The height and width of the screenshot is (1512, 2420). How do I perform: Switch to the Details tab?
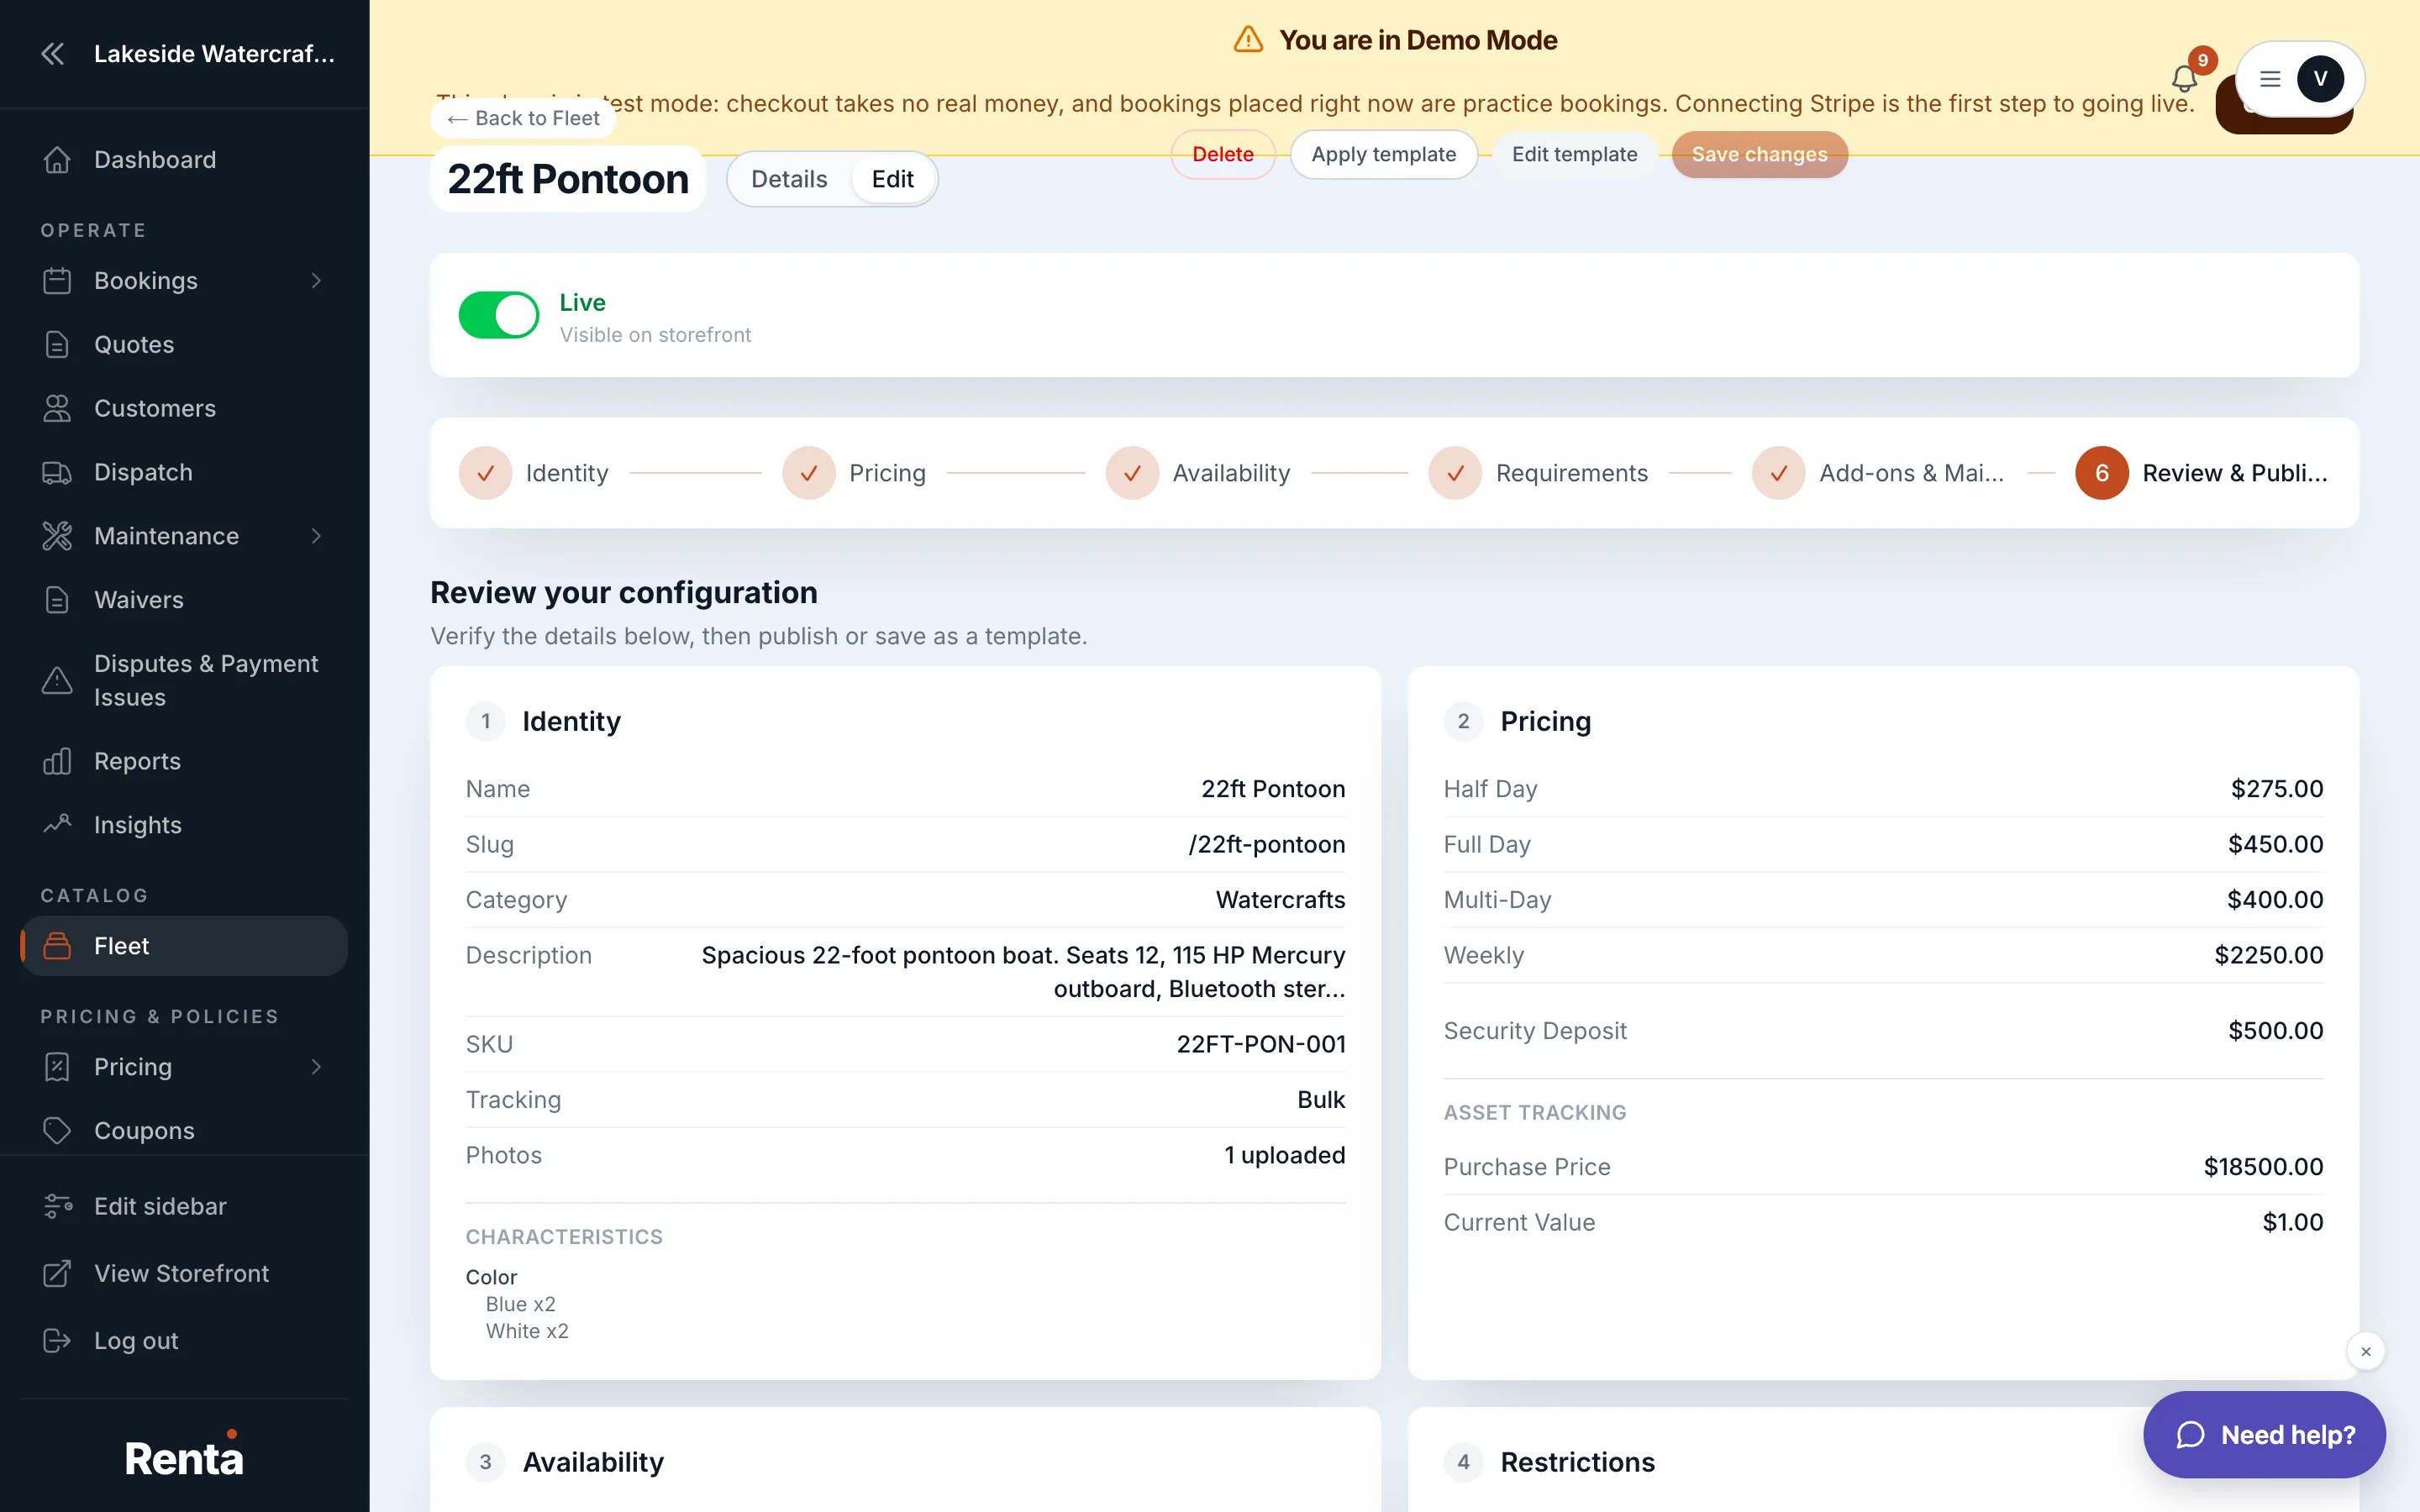point(789,179)
